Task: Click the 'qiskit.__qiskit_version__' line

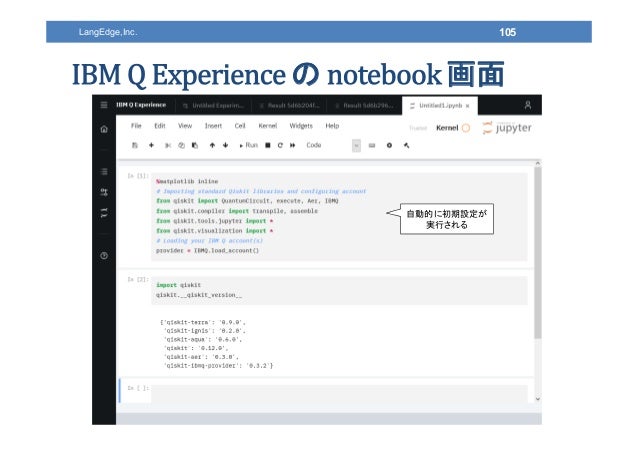Action: click(x=199, y=295)
